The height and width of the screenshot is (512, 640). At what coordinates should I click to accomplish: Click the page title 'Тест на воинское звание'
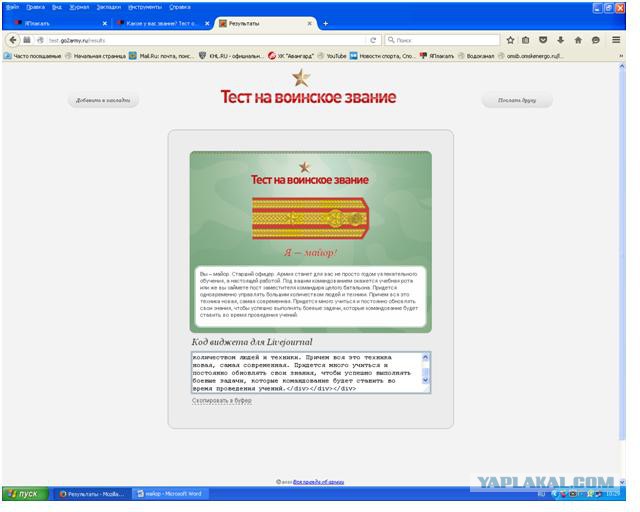tap(308, 97)
